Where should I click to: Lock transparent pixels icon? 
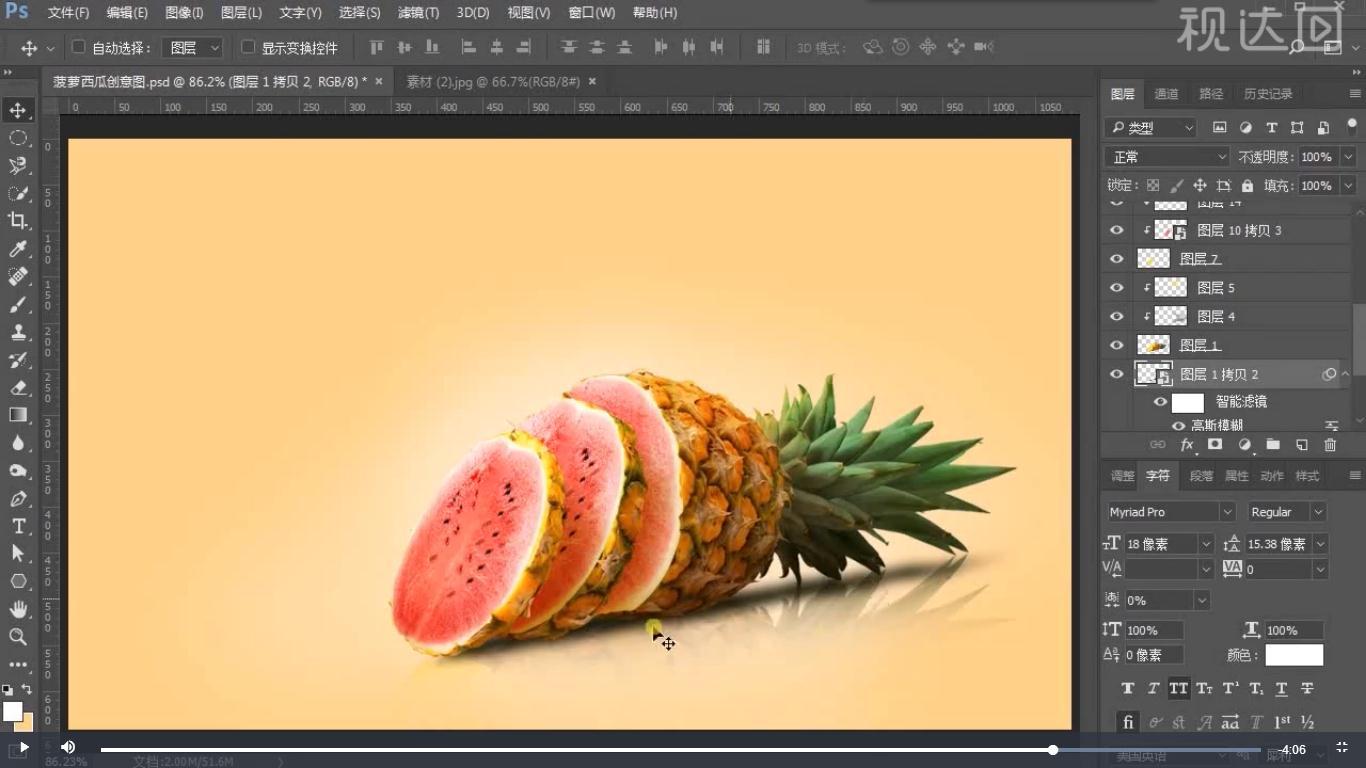[1153, 186]
